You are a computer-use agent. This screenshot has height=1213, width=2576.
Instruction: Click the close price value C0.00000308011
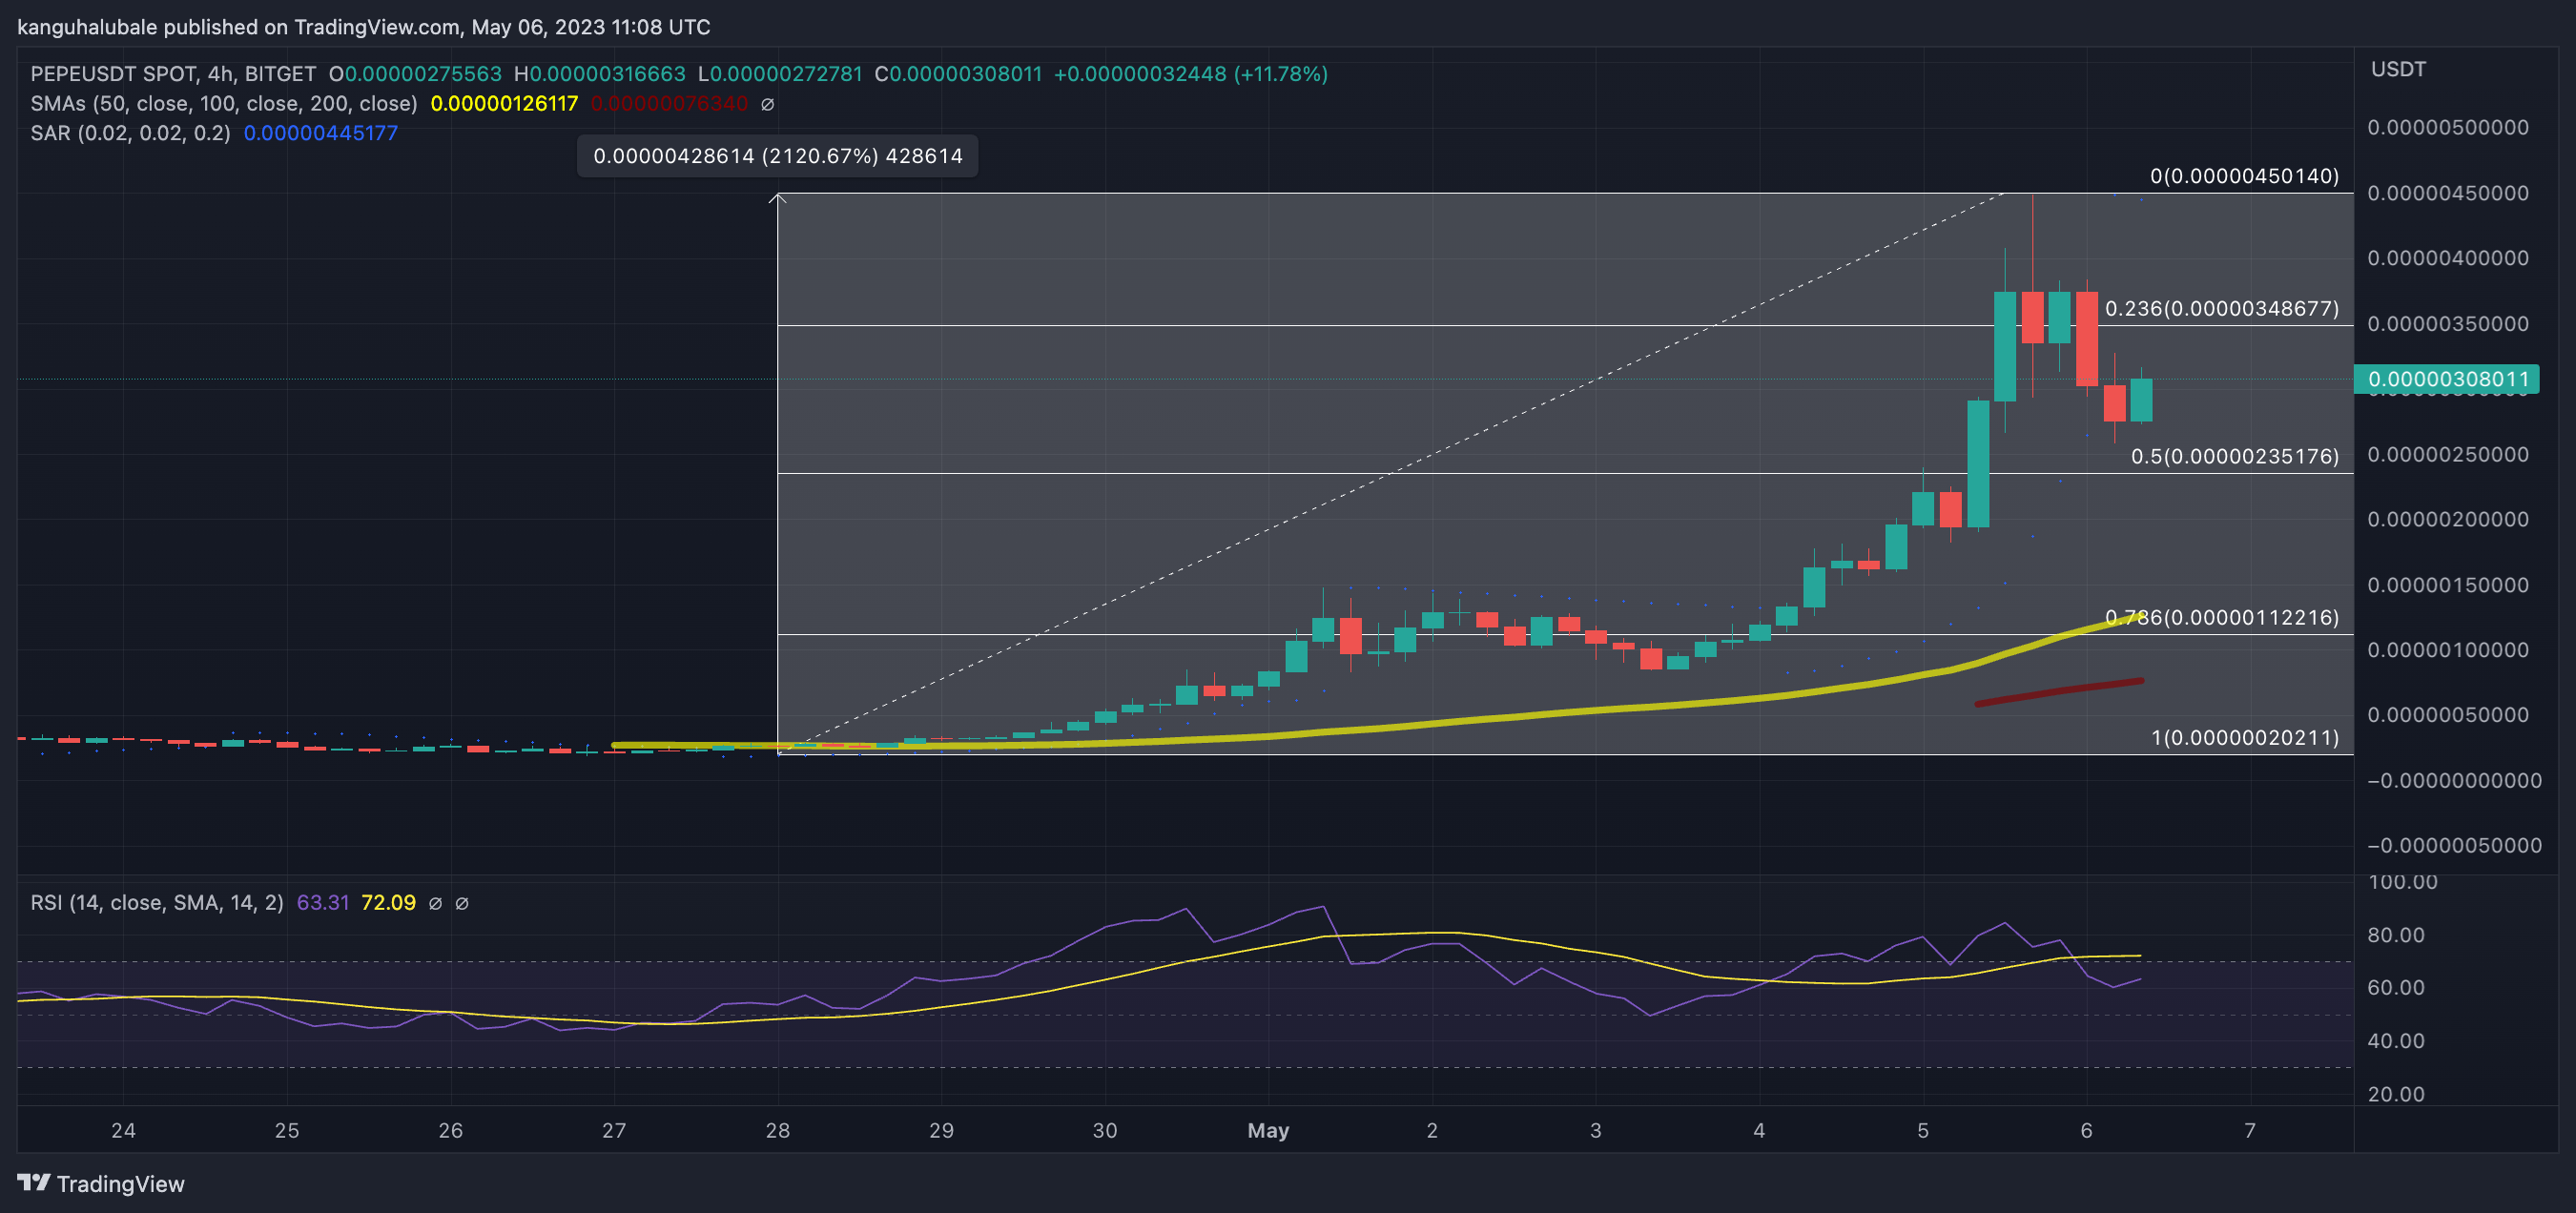click(x=958, y=74)
